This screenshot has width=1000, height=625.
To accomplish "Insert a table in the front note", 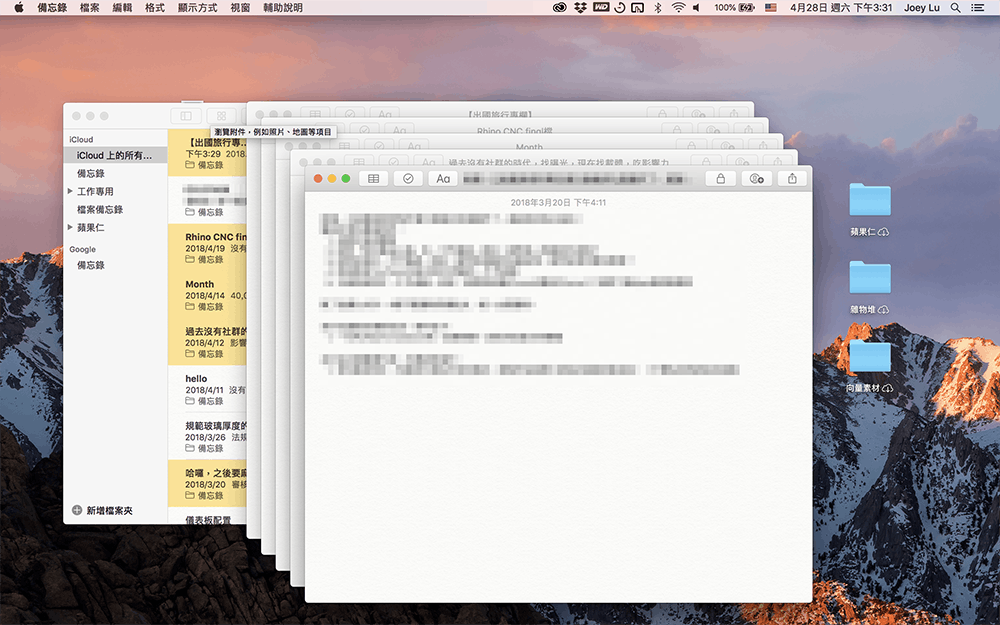I will (x=373, y=178).
